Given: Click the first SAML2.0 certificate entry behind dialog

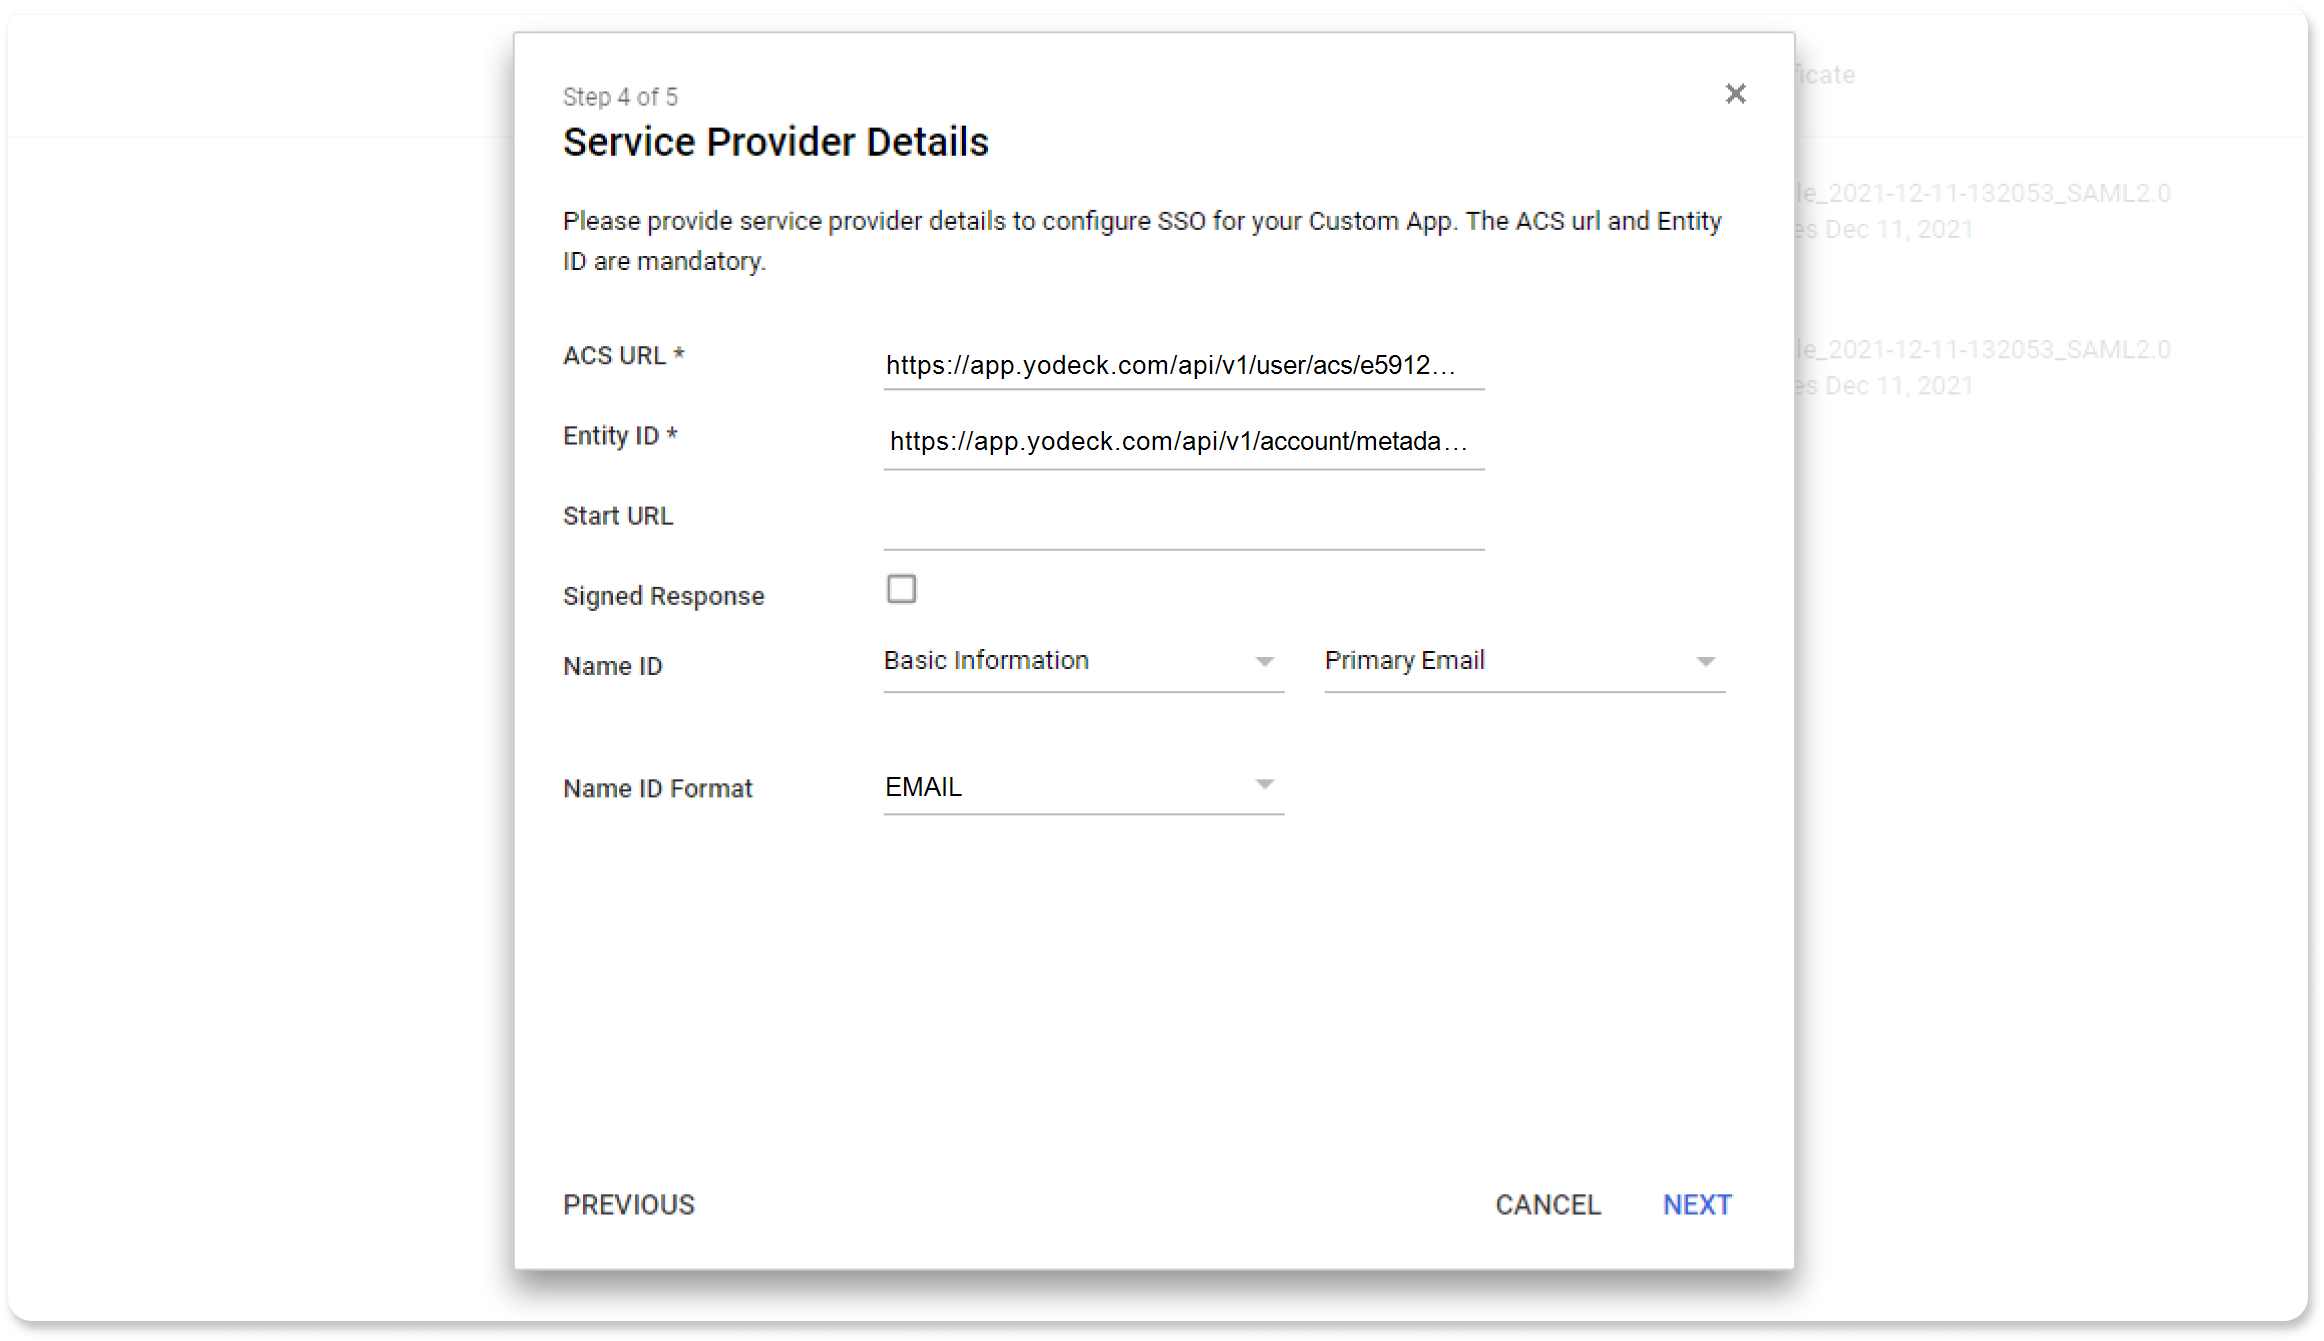Looking at the screenshot, I should (1982, 194).
